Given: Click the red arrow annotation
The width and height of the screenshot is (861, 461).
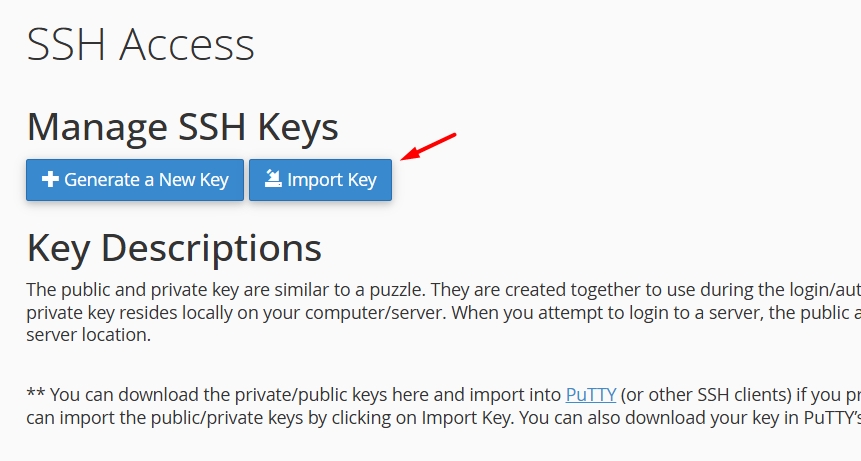Looking at the screenshot, I should click(428, 146).
